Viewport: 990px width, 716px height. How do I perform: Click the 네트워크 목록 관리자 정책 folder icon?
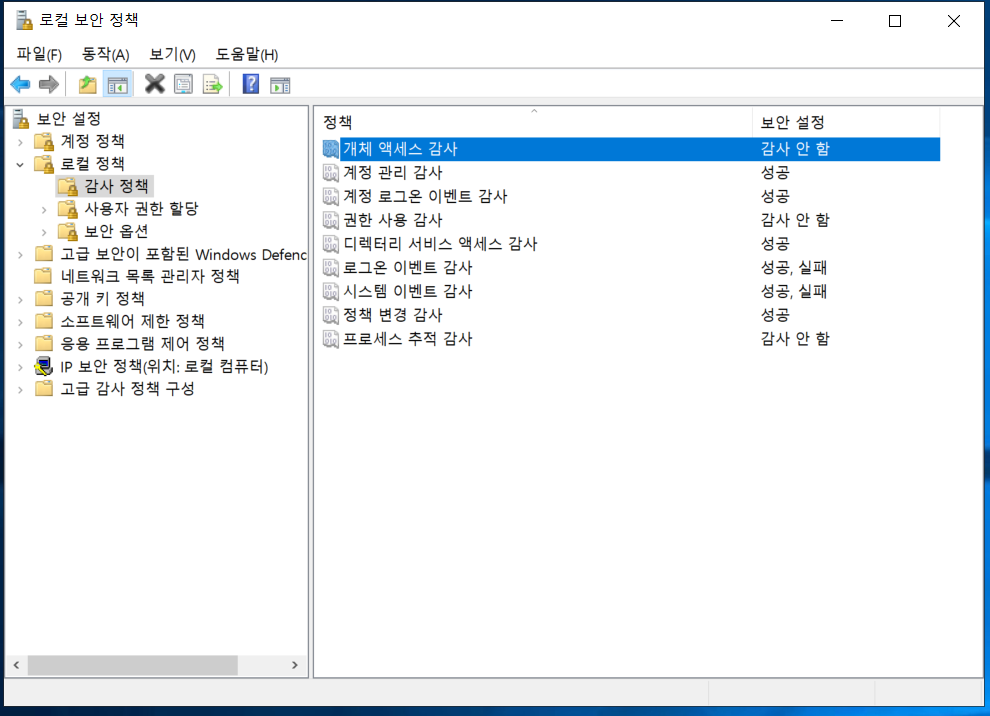coord(44,276)
